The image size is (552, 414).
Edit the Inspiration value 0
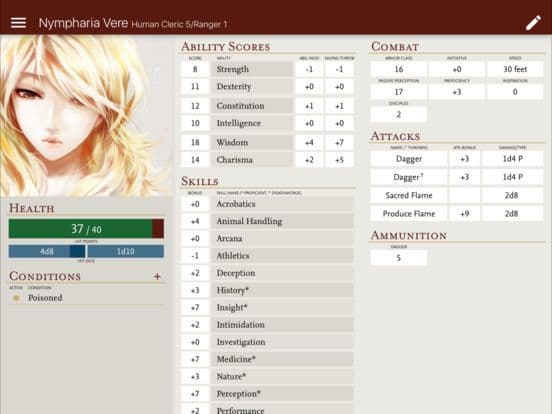click(x=515, y=92)
